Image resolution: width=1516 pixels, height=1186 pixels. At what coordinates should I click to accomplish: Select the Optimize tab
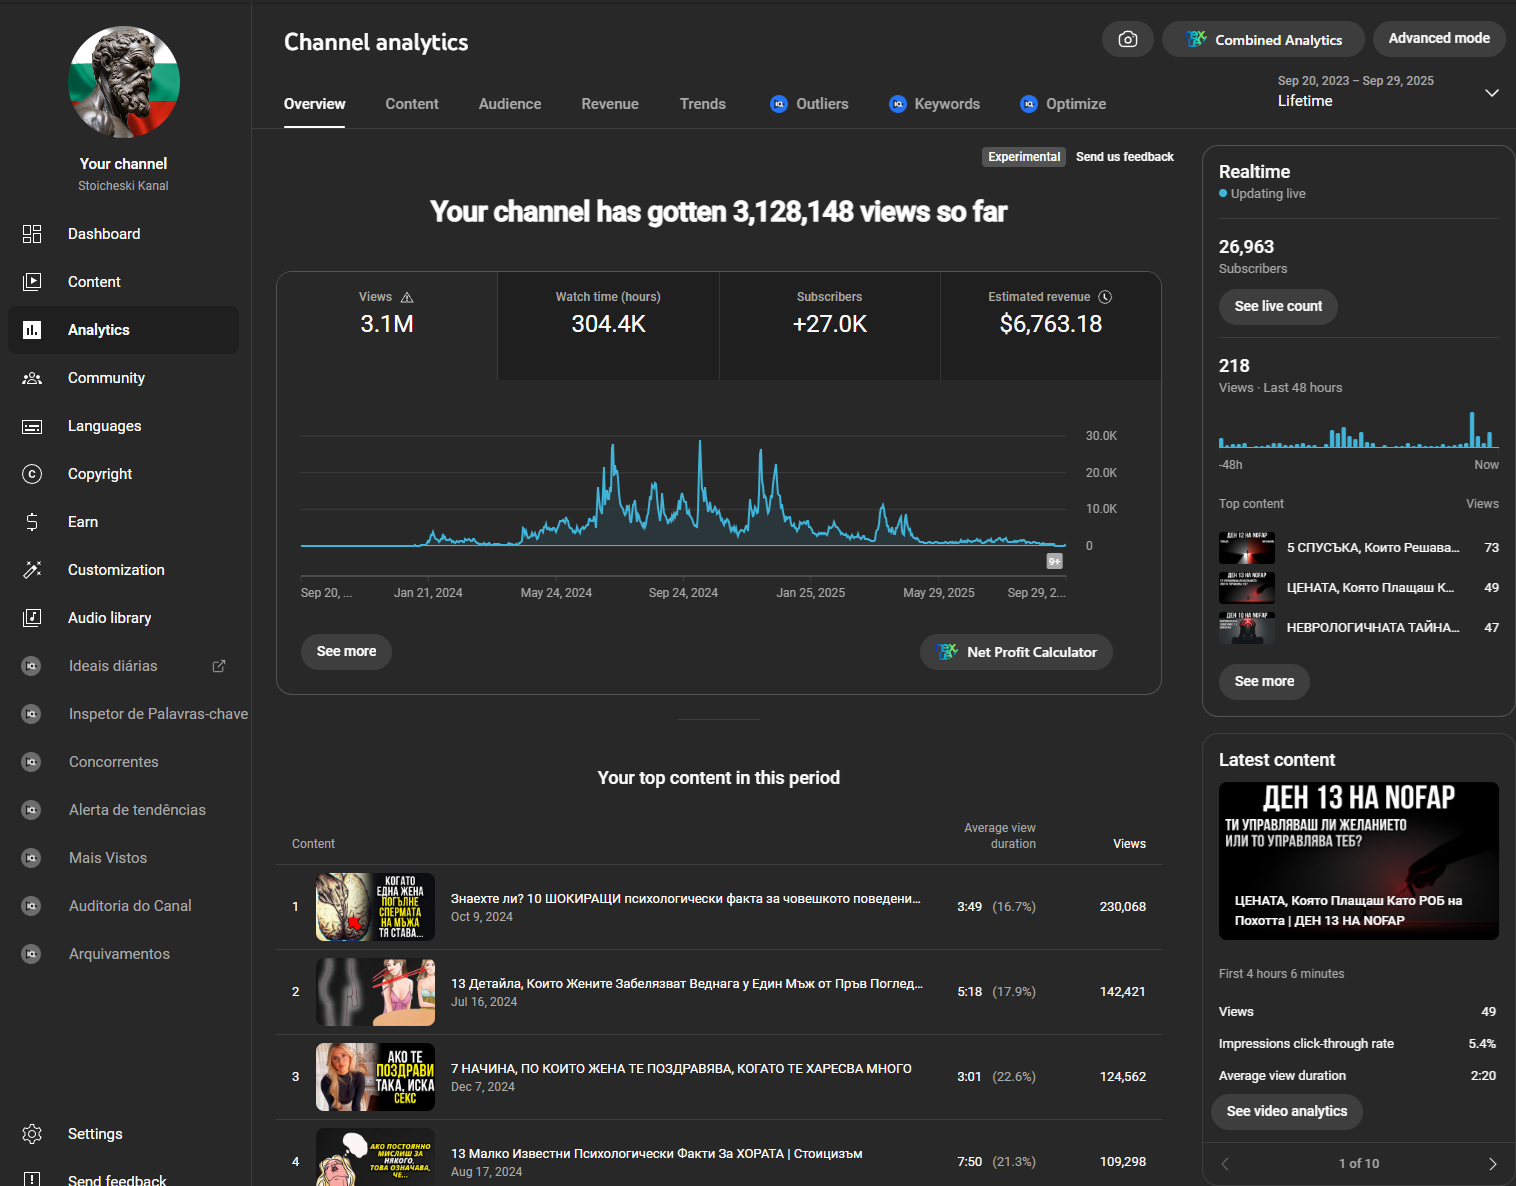1063,104
